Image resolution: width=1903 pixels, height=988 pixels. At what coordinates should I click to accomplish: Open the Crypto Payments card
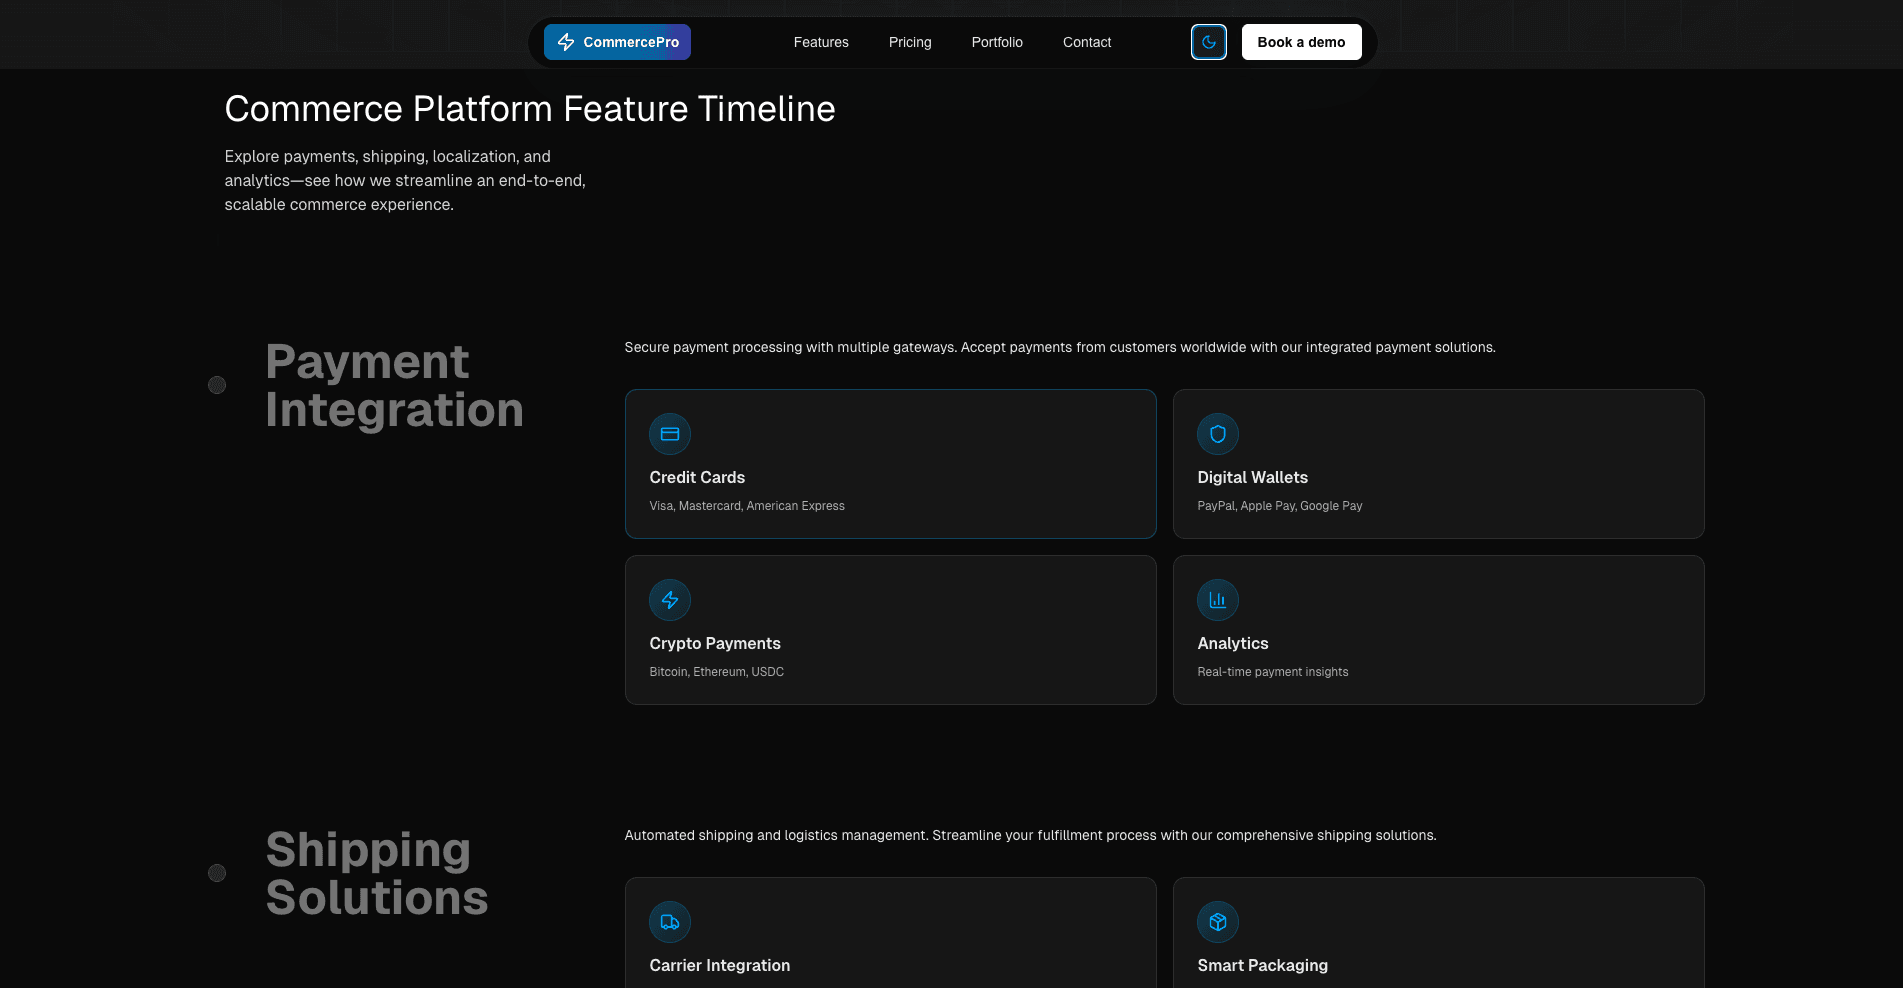click(890, 630)
